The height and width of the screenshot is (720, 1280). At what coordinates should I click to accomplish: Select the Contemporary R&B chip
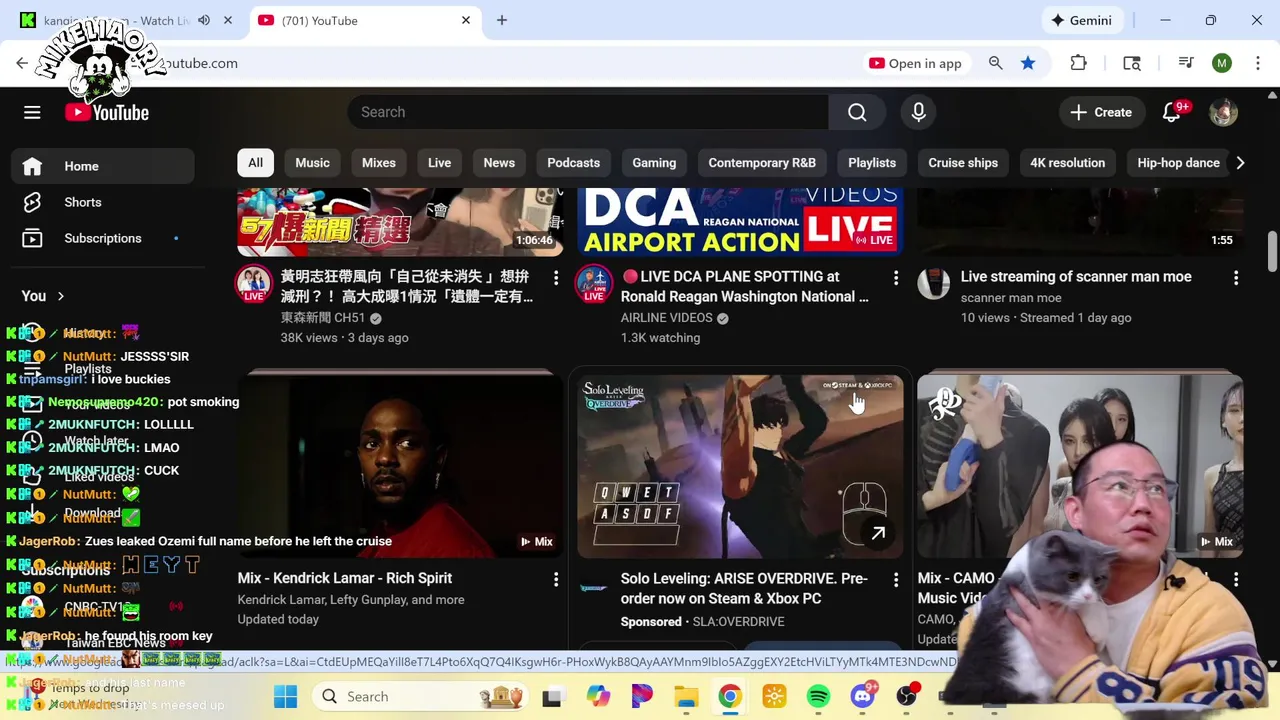[x=762, y=163]
